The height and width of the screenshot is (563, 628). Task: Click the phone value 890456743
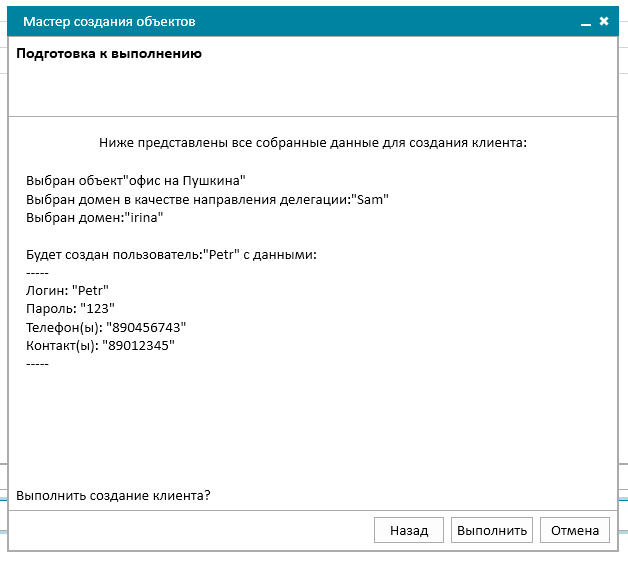point(146,328)
